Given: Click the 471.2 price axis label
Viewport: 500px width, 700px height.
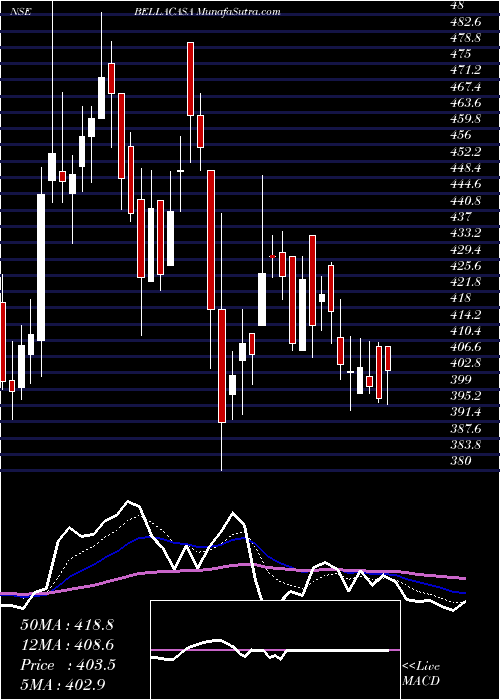Looking at the screenshot, I should pos(467,70).
